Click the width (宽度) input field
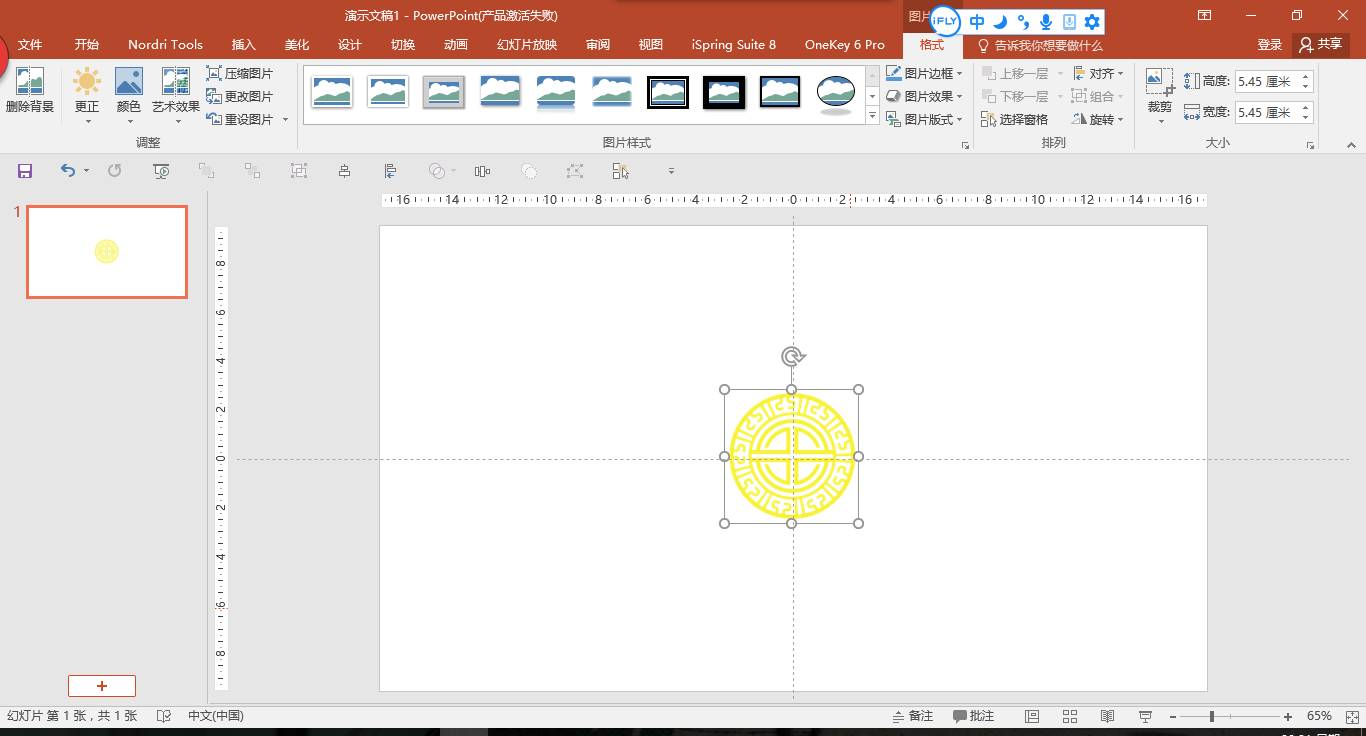Image resolution: width=1366 pixels, height=736 pixels. (x=1267, y=113)
